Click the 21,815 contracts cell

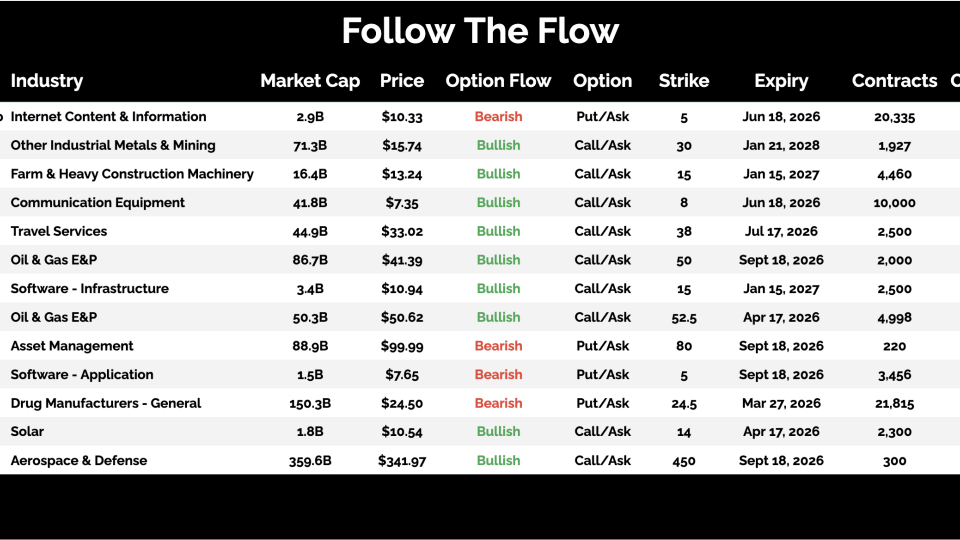tap(894, 404)
